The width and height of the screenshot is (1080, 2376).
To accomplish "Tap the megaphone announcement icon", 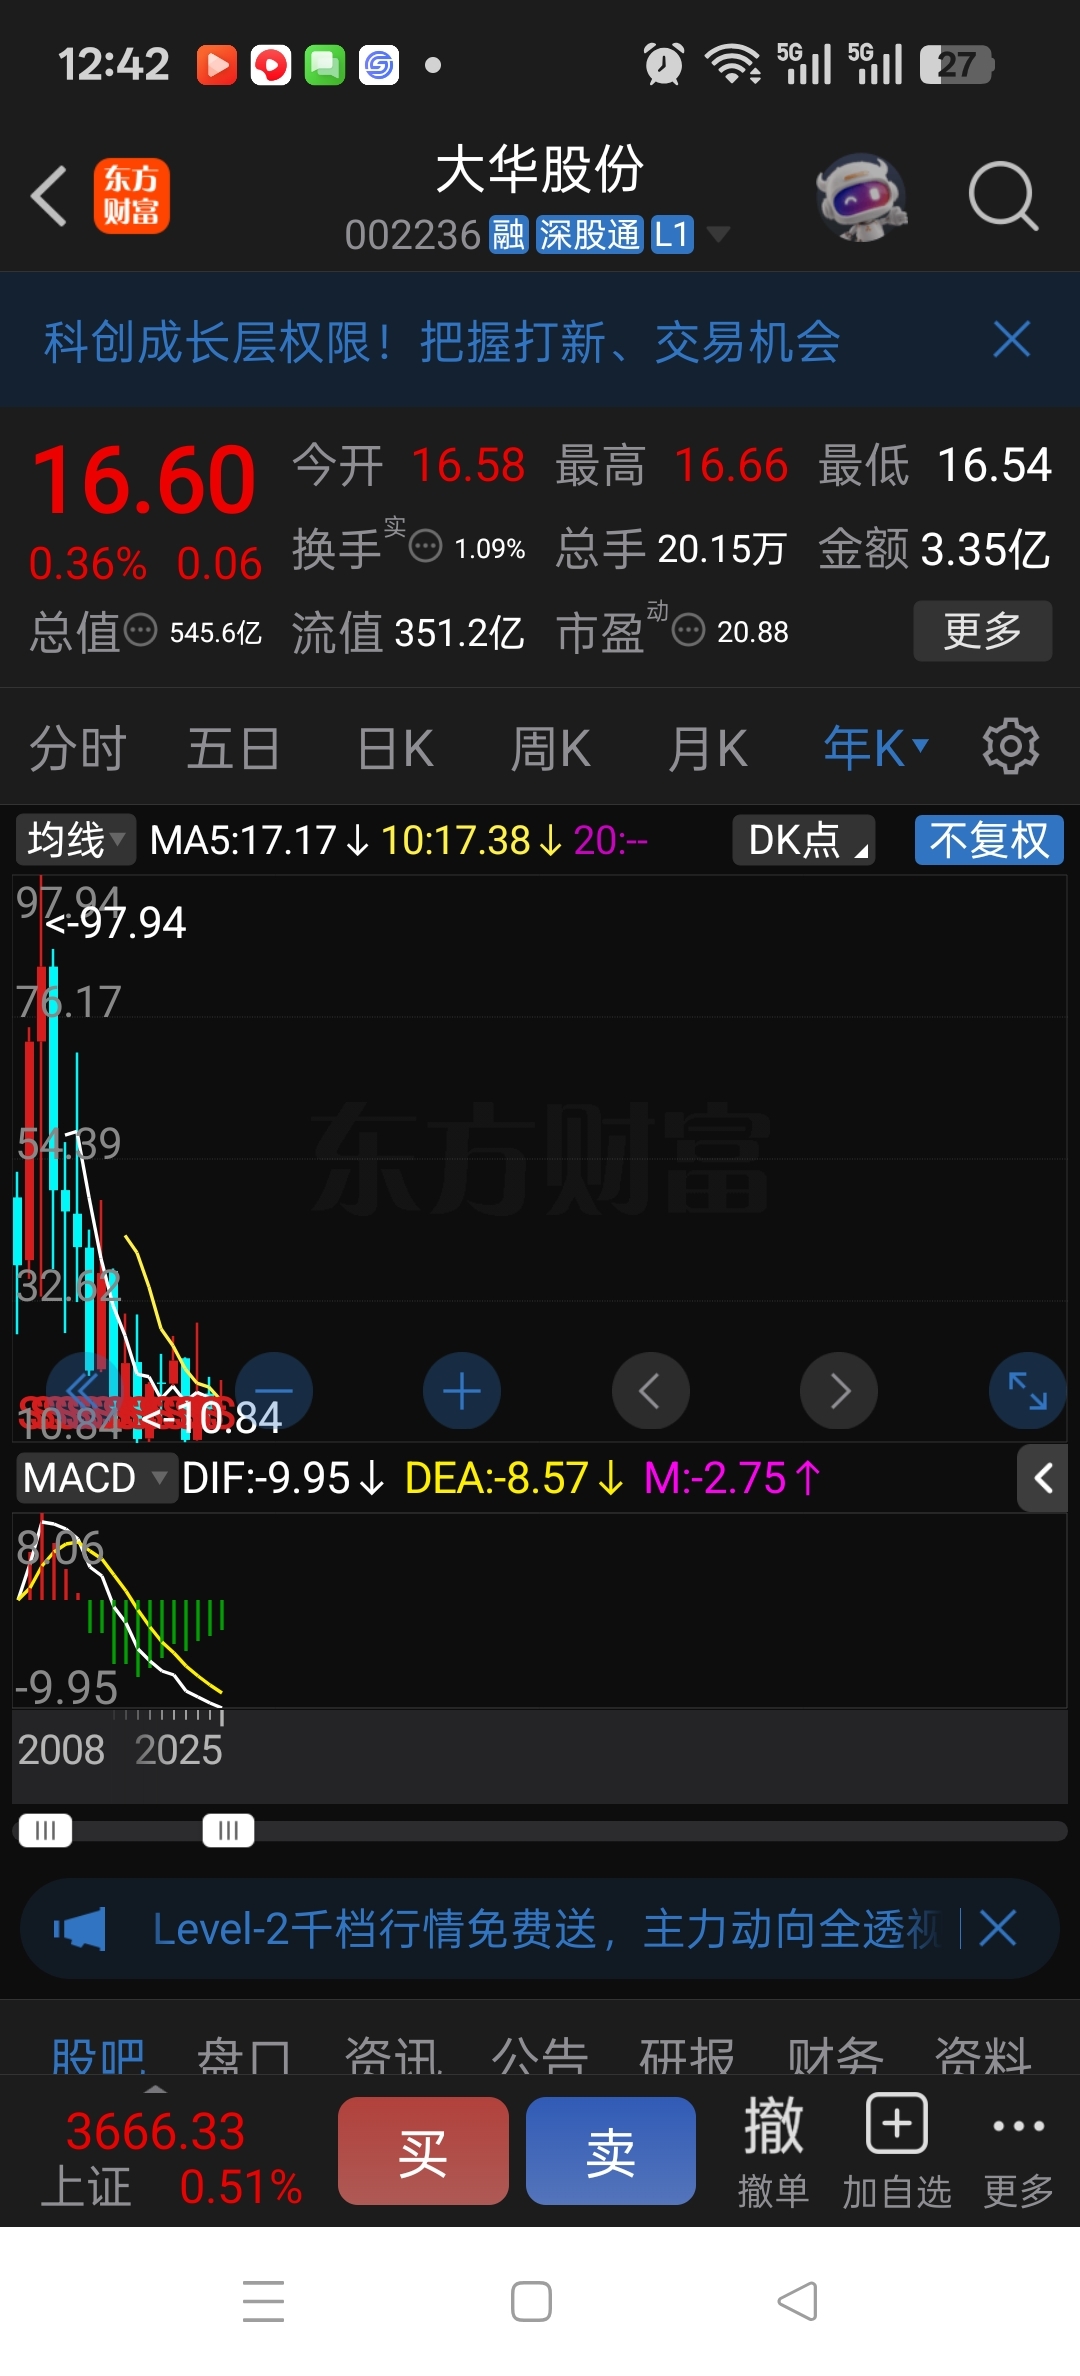I will [80, 1928].
